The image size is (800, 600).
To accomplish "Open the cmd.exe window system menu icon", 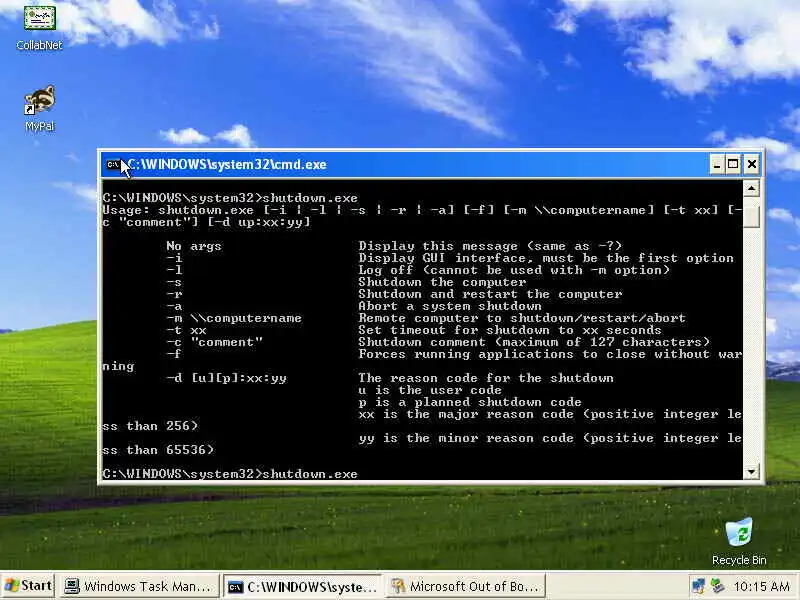I will [x=113, y=164].
